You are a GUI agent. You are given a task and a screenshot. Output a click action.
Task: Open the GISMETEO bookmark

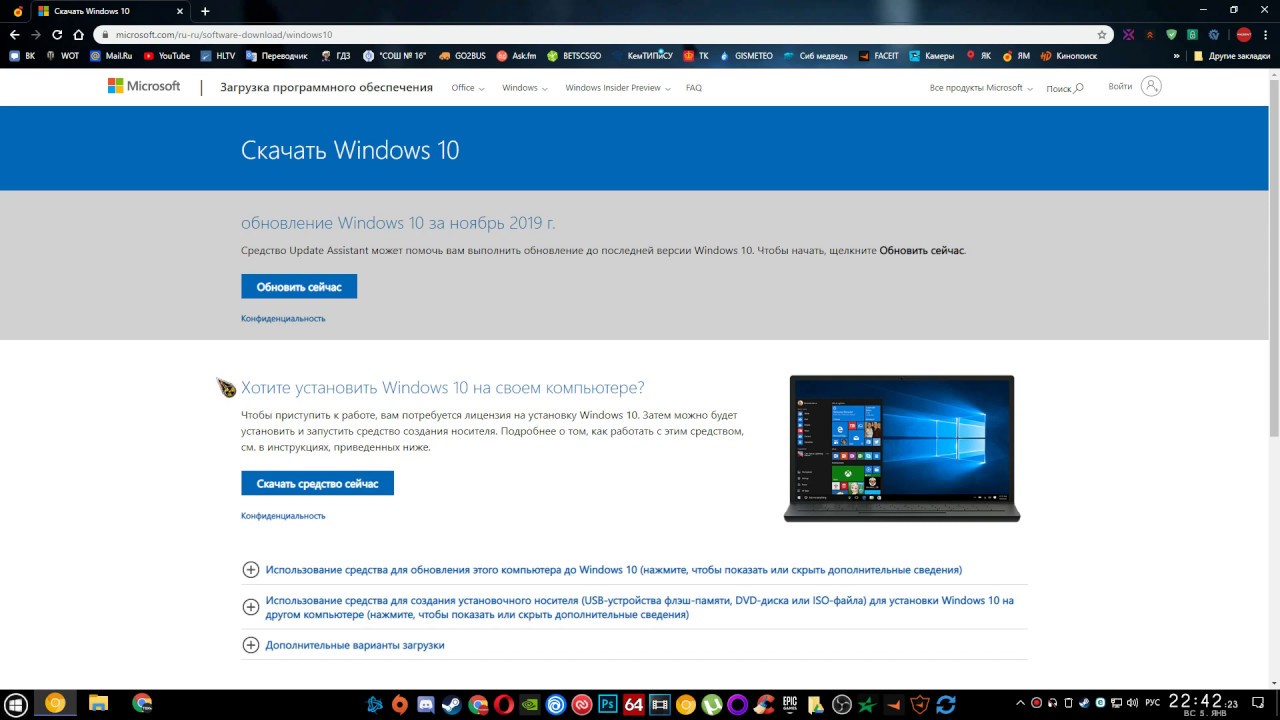point(745,56)
